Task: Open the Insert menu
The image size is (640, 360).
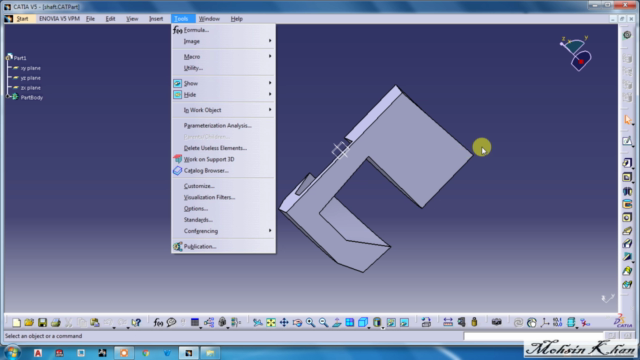Action: pos(156,19)
